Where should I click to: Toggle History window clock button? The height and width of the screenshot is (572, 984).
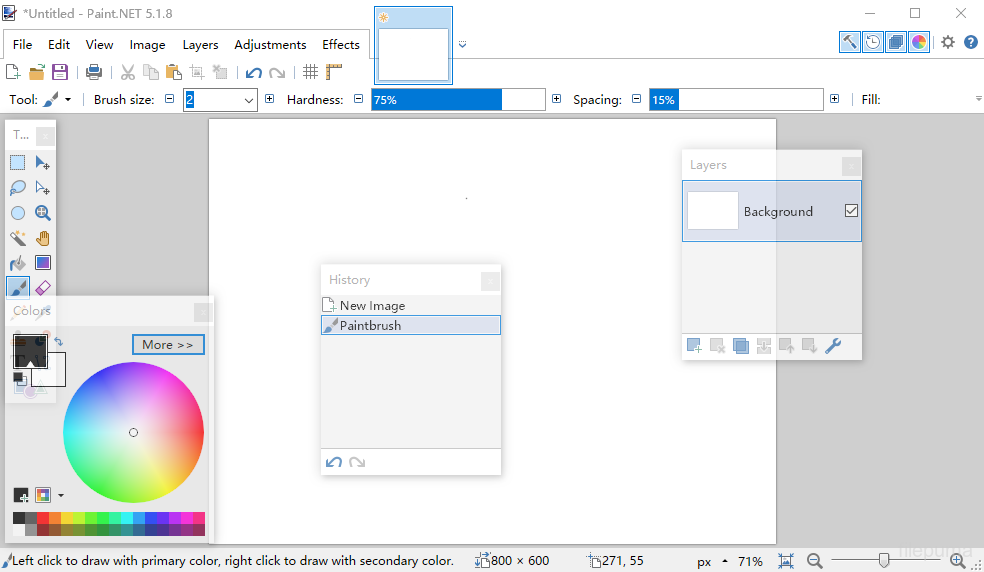pyautogui.click(x=873, y=42)
